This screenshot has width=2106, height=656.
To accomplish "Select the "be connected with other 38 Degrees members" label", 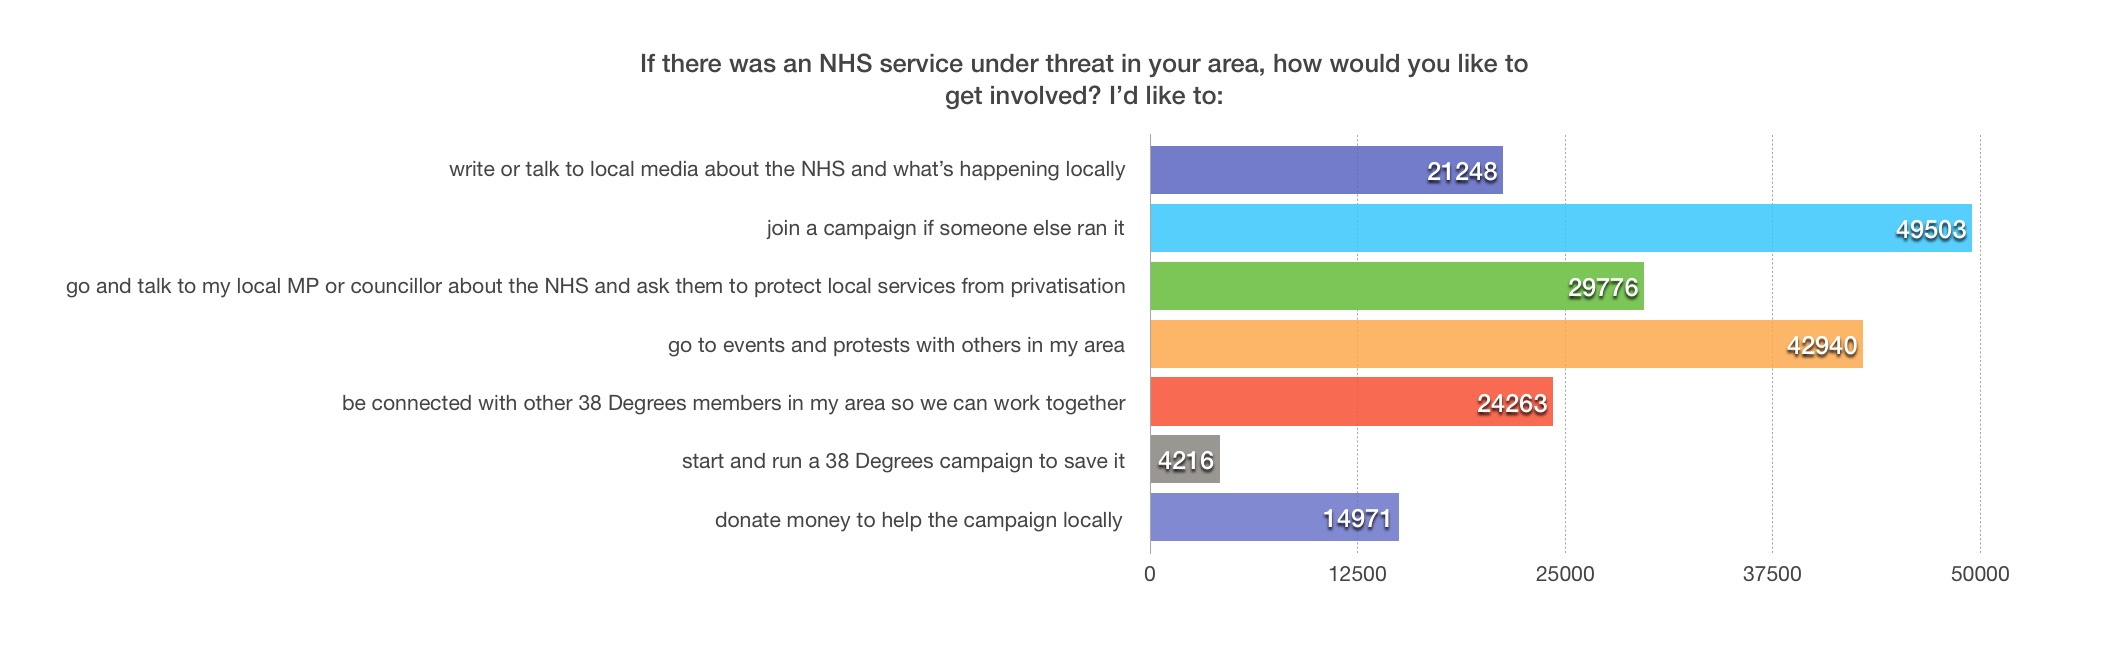I will click(733, 403).
